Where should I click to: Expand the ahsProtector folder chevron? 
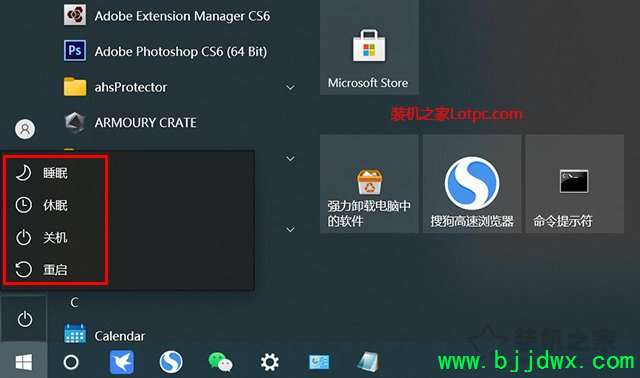(290, 87)
